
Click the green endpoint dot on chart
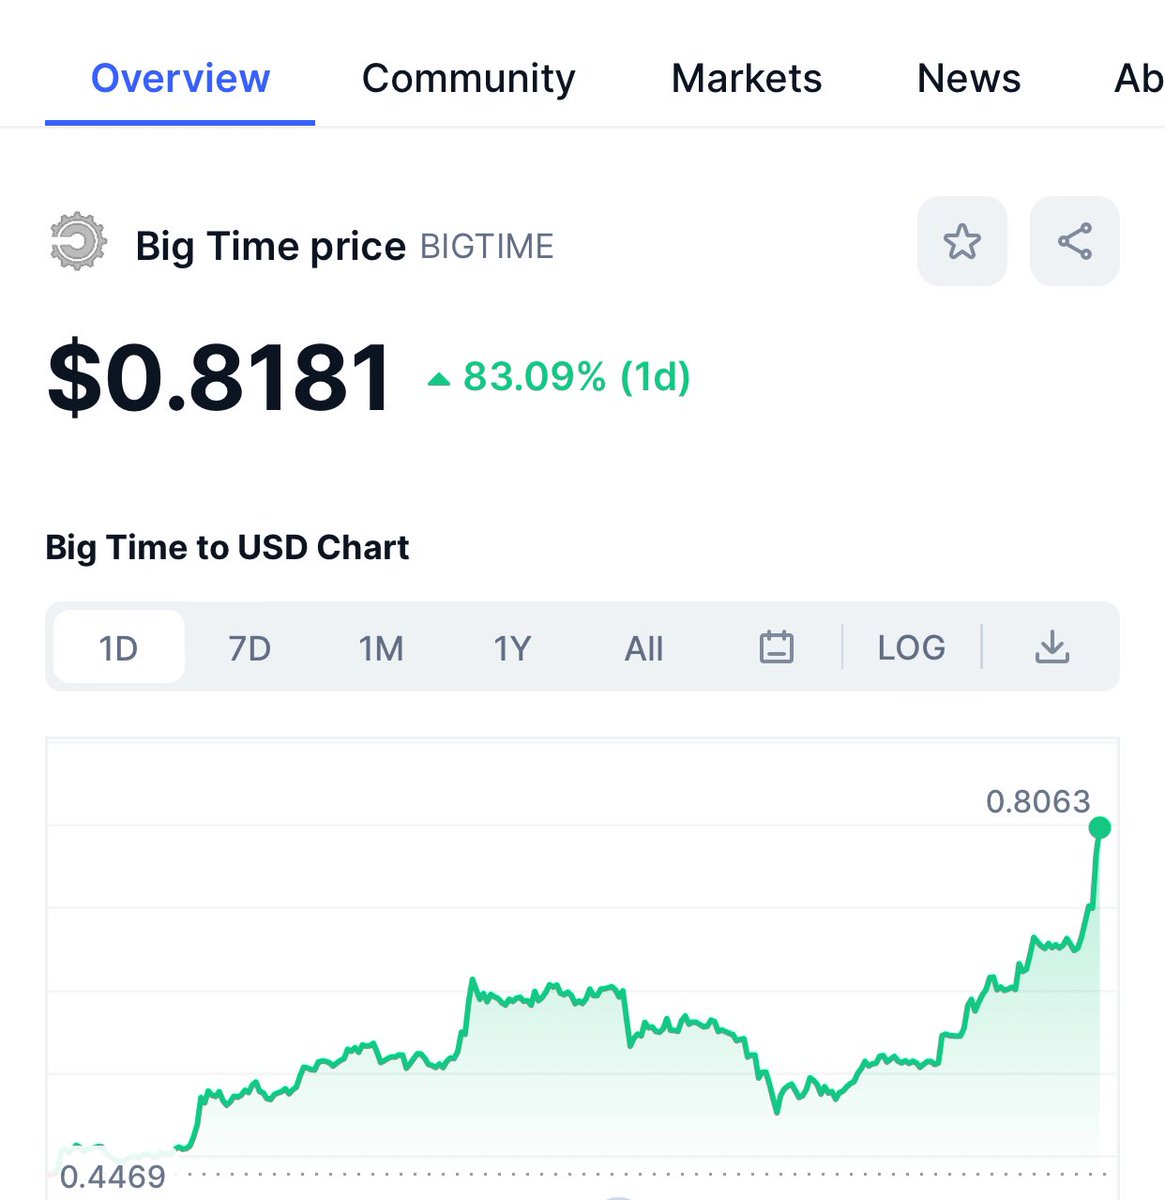tap(1100, 827)
